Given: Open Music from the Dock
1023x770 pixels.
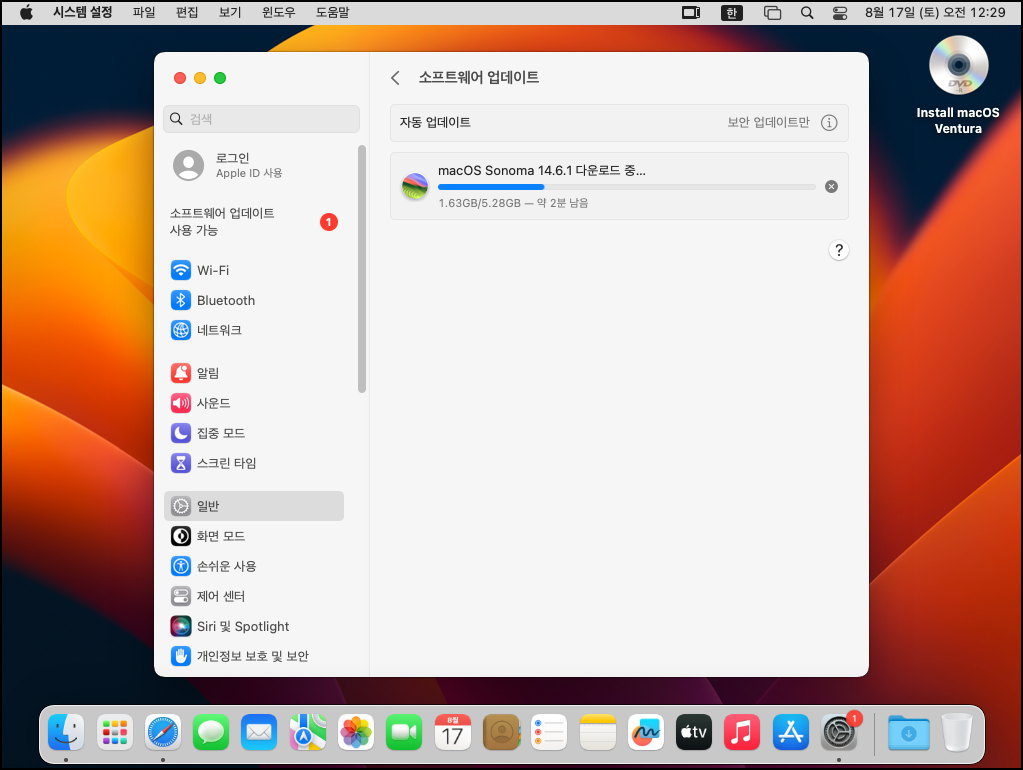Looking at the screenshot, I should coord(742,732).
